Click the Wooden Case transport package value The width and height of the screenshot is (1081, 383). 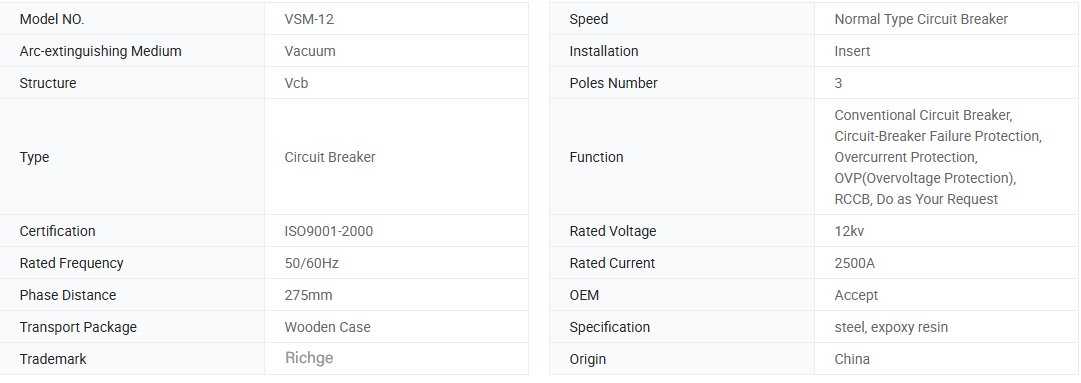327,327
